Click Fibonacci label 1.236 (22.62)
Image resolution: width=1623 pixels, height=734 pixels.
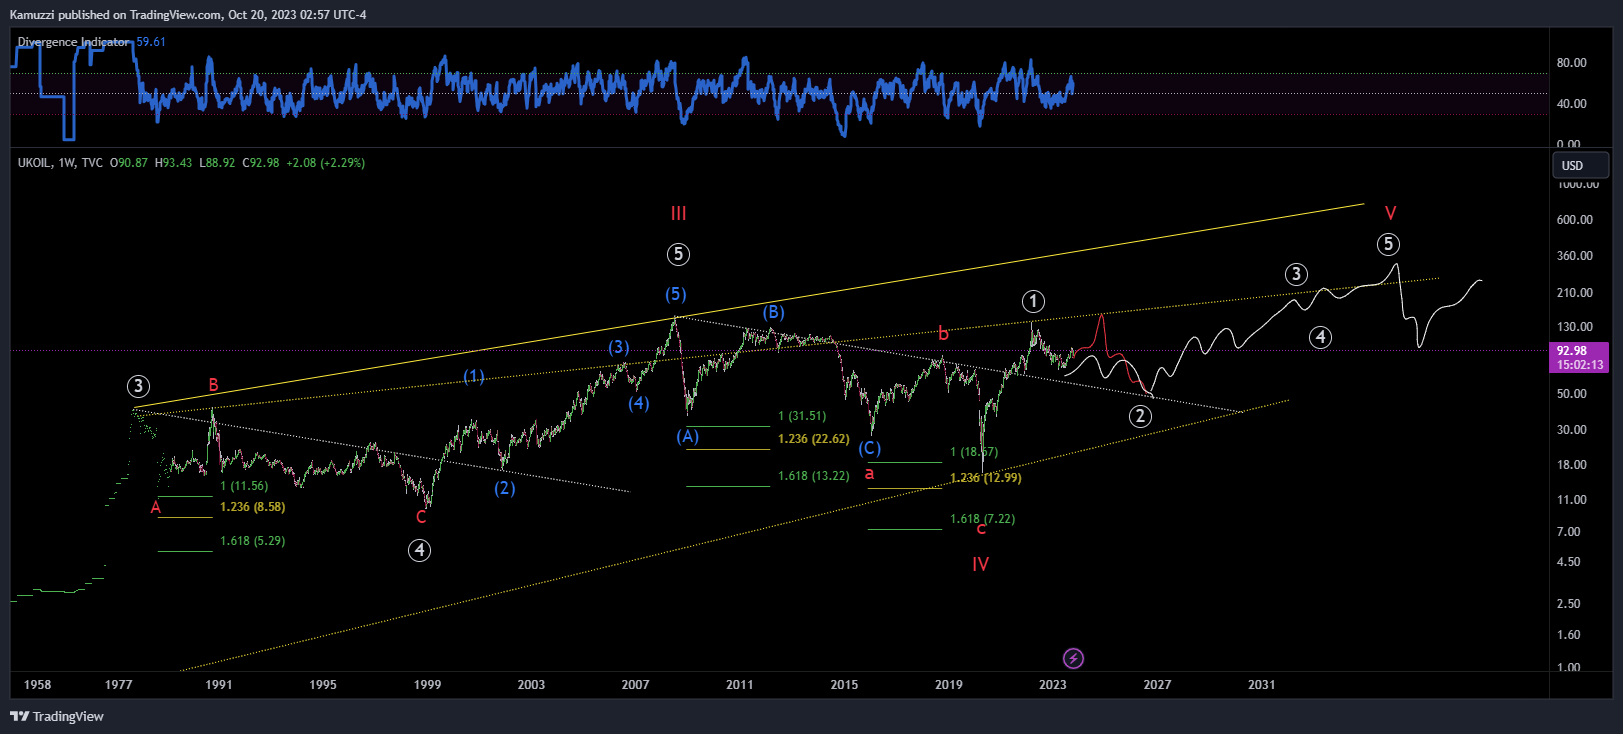pyautogui.click(x=814, y=439)
